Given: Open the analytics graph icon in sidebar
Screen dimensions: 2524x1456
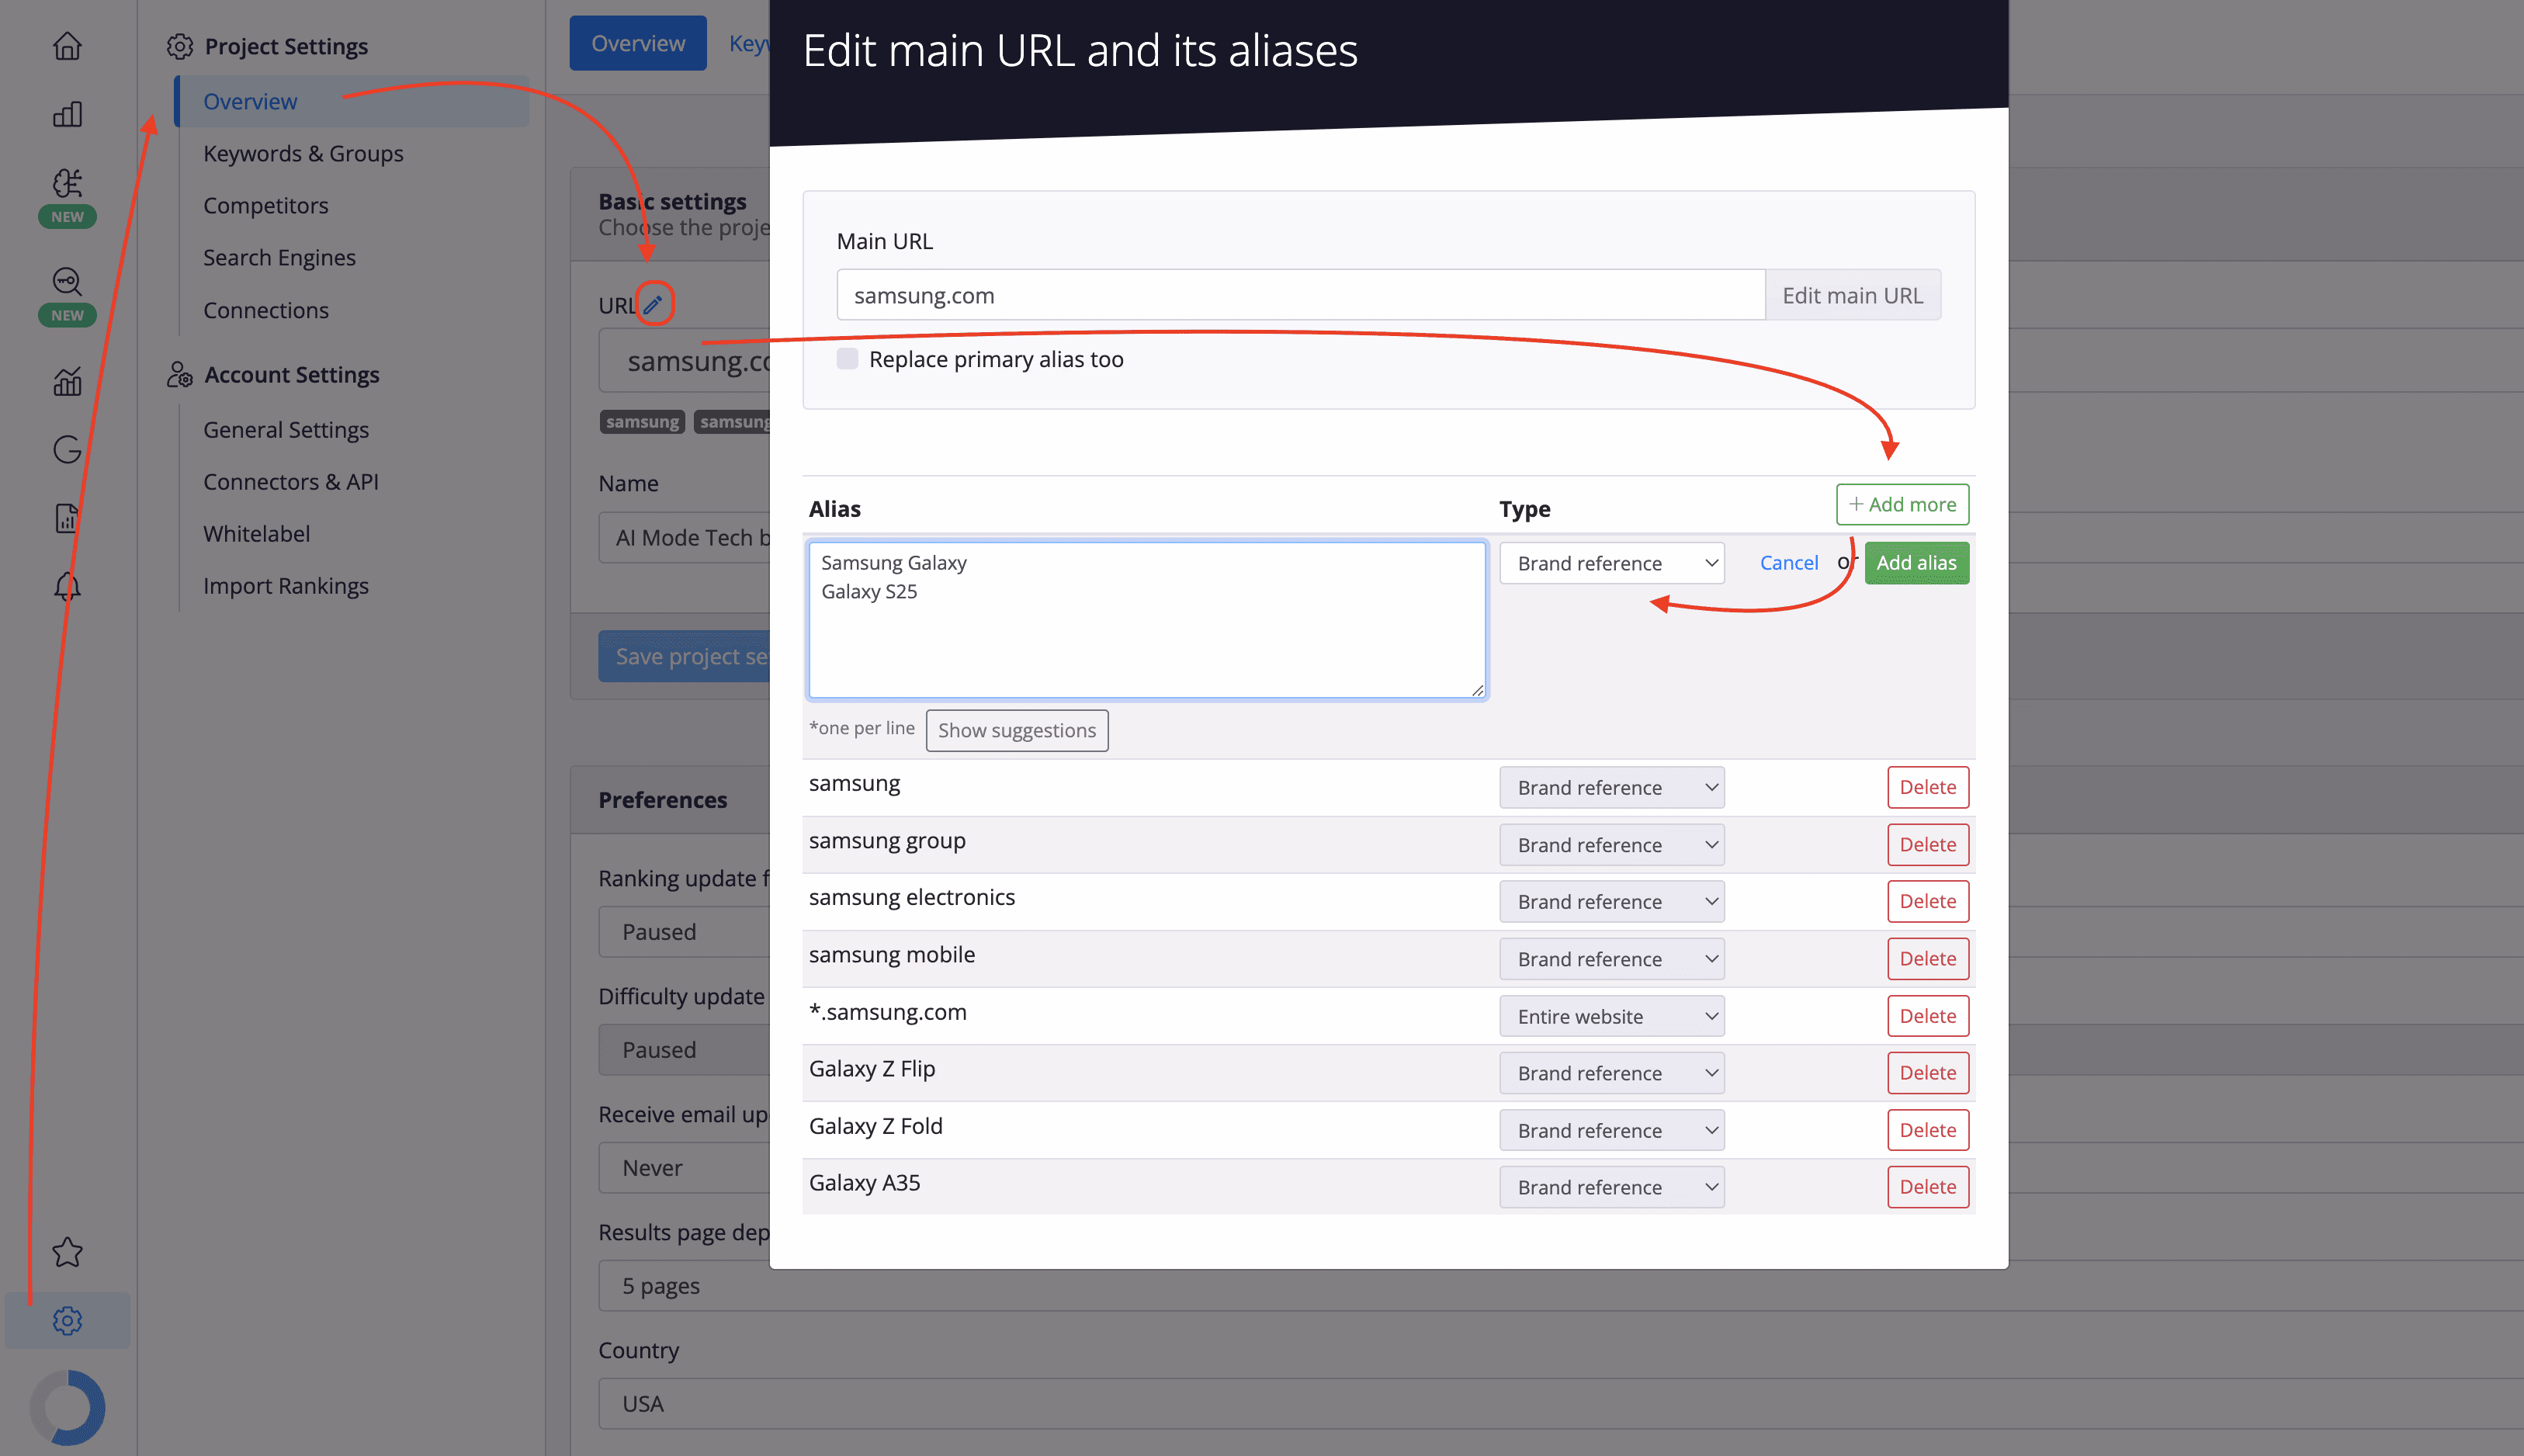Looking at the screenshot, I should point(67,381).
